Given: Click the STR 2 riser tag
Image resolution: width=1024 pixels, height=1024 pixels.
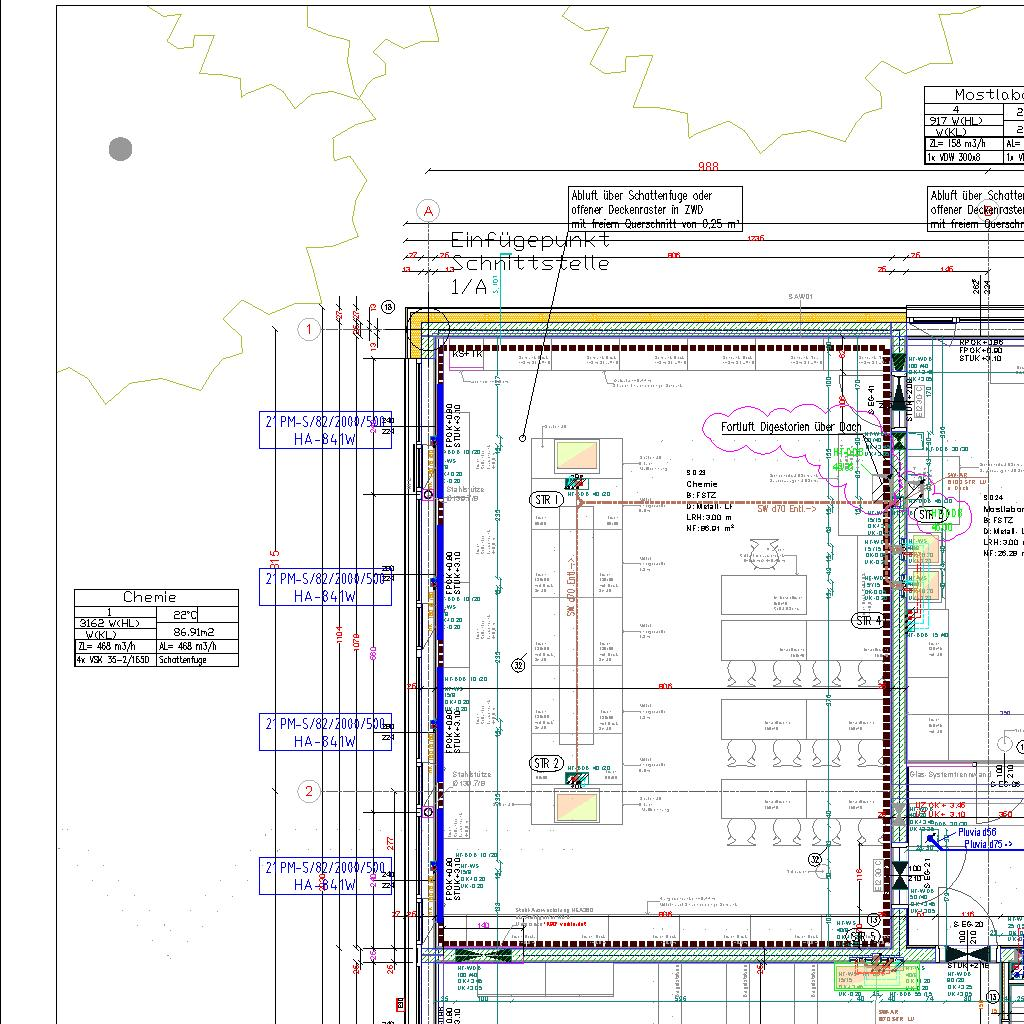Looking at the screenshot, I should click(x=546, y=764).
